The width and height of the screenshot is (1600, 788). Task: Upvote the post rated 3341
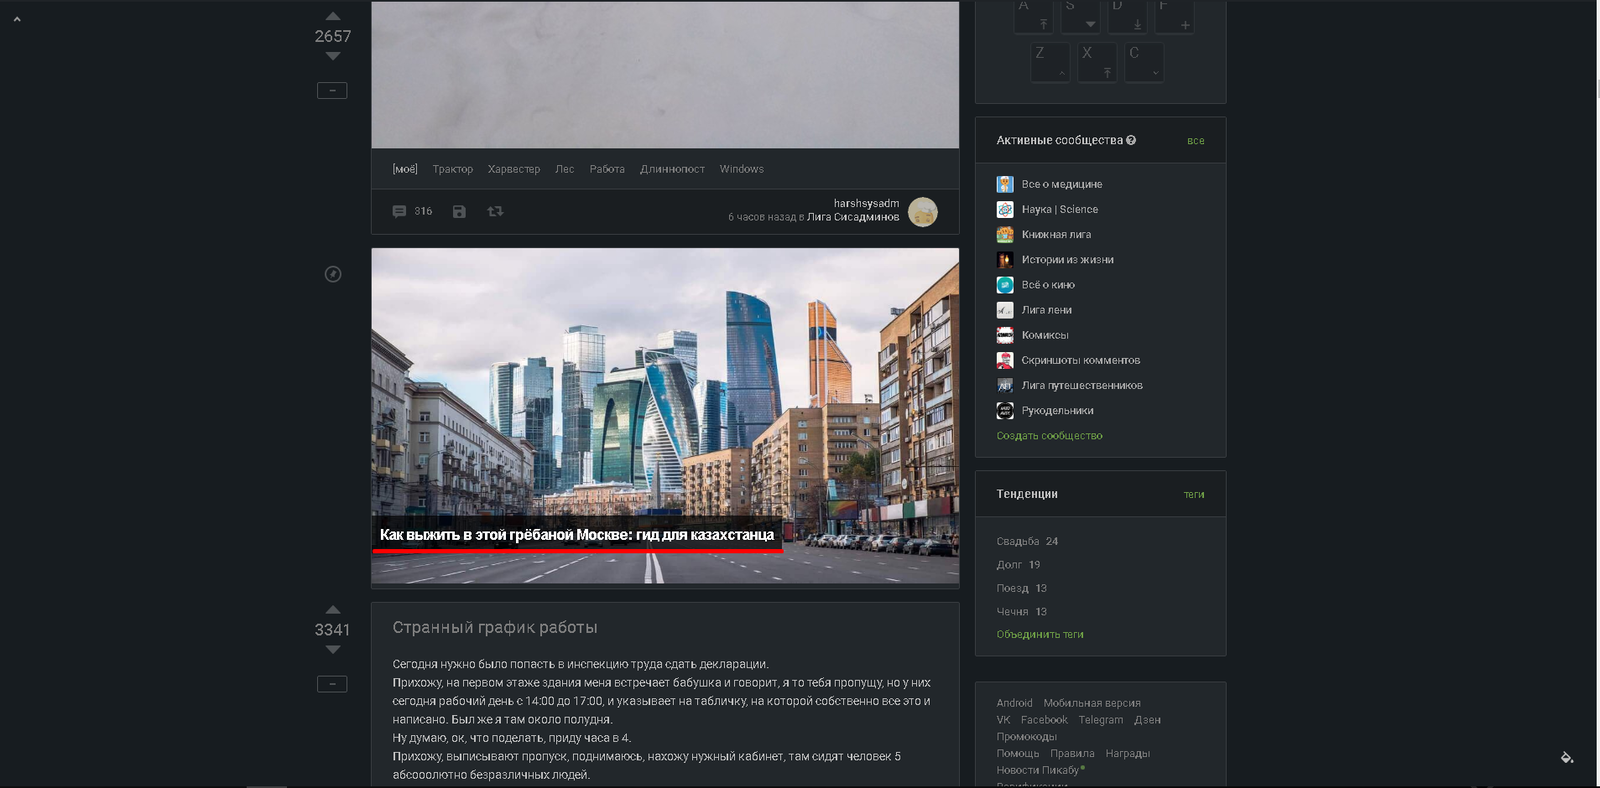pos(333,609)
